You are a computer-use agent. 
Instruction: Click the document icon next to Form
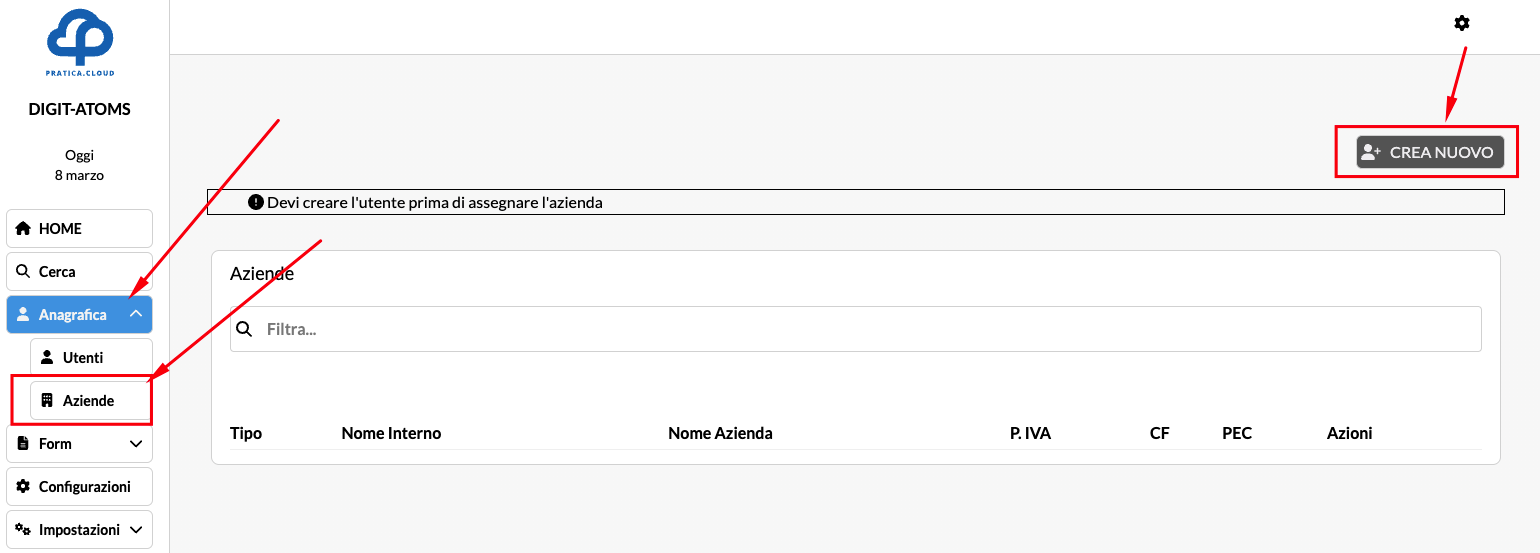point(23,443)
